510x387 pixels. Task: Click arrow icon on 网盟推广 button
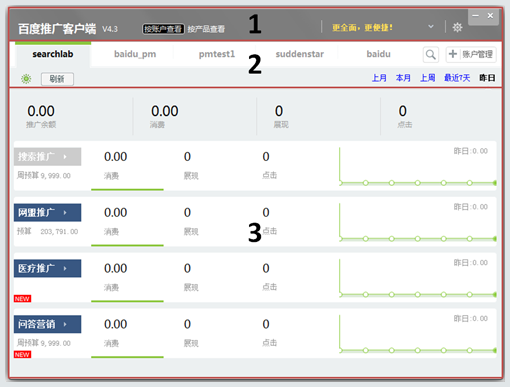tap(65, 213)
